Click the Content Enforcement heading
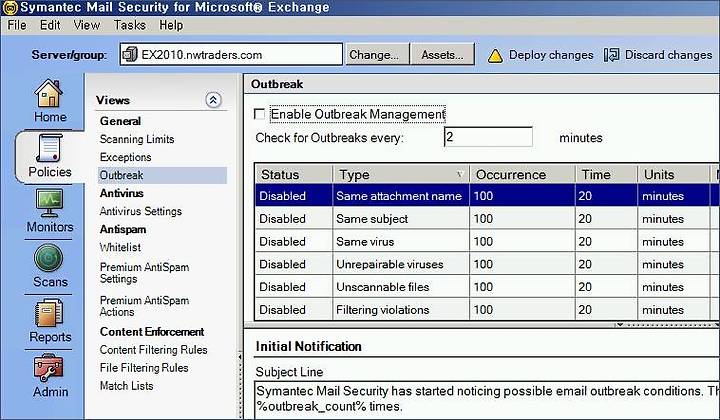This screenshot has height=420, width=720. pos(152,332)
